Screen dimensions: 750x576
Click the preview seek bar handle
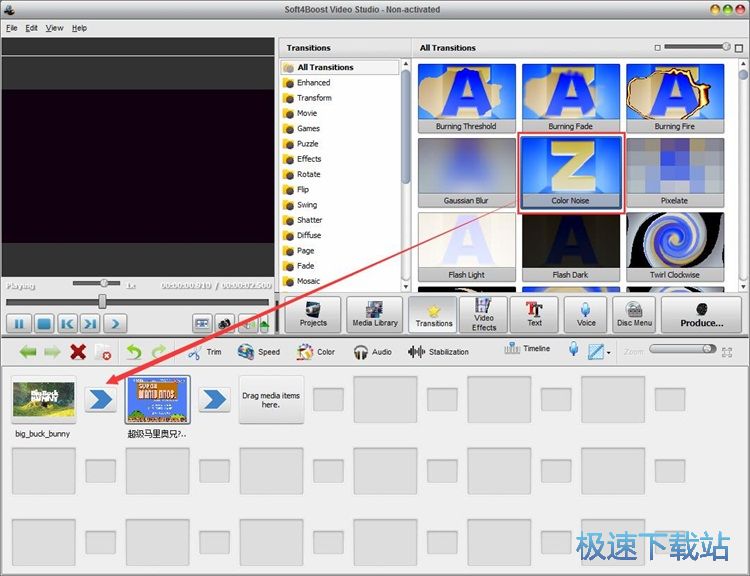click(102, 302)
